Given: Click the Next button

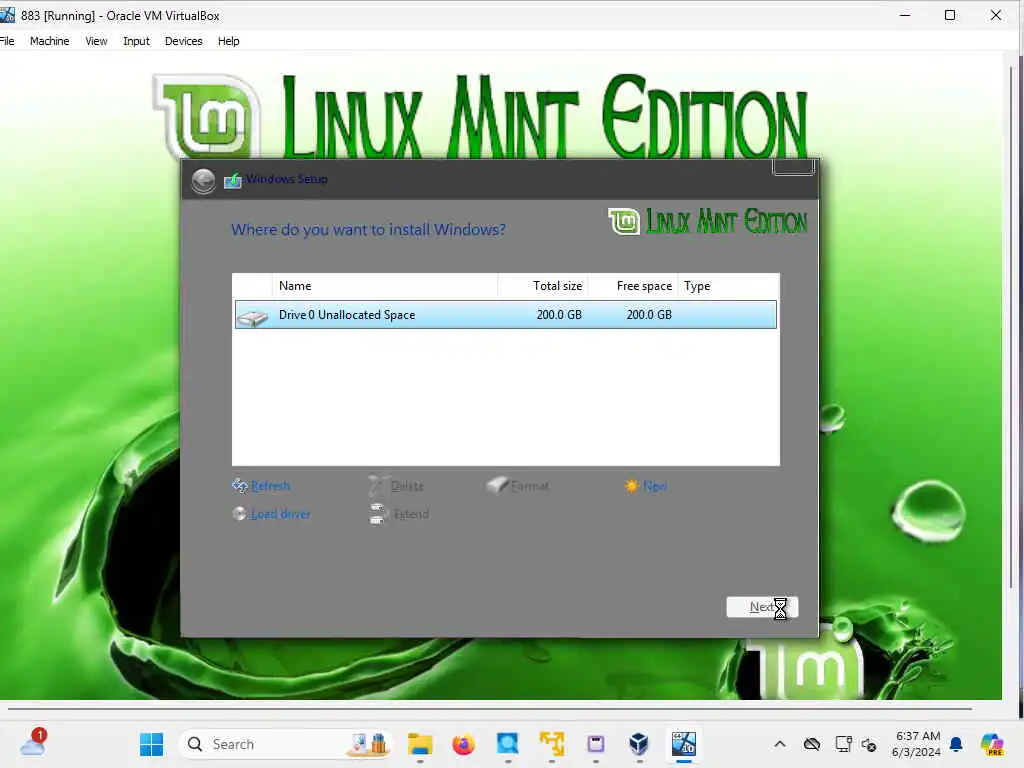Looking at the screenshot, I should point(762,607).
